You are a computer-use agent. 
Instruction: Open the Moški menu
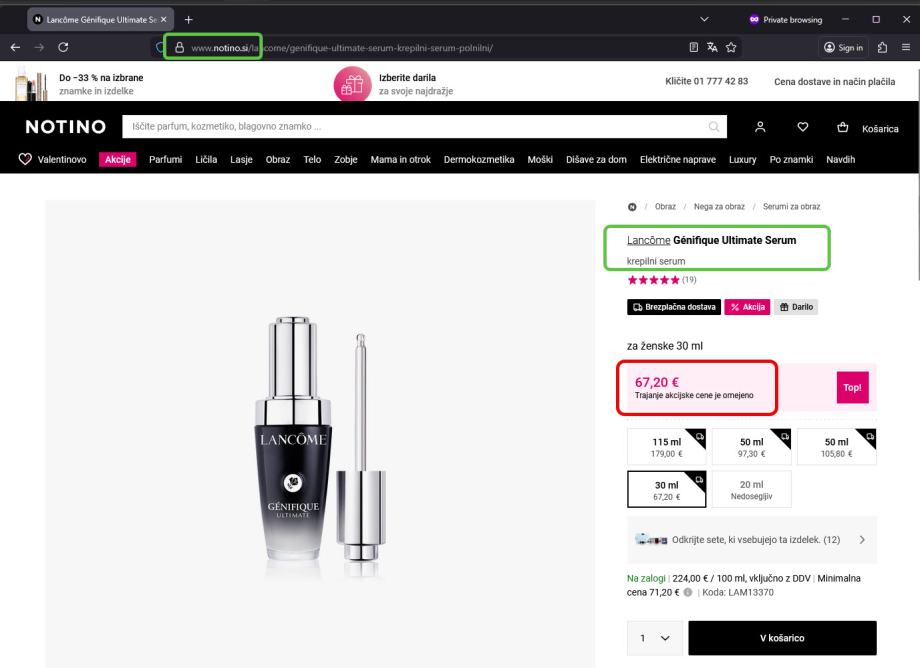point(540,160)
